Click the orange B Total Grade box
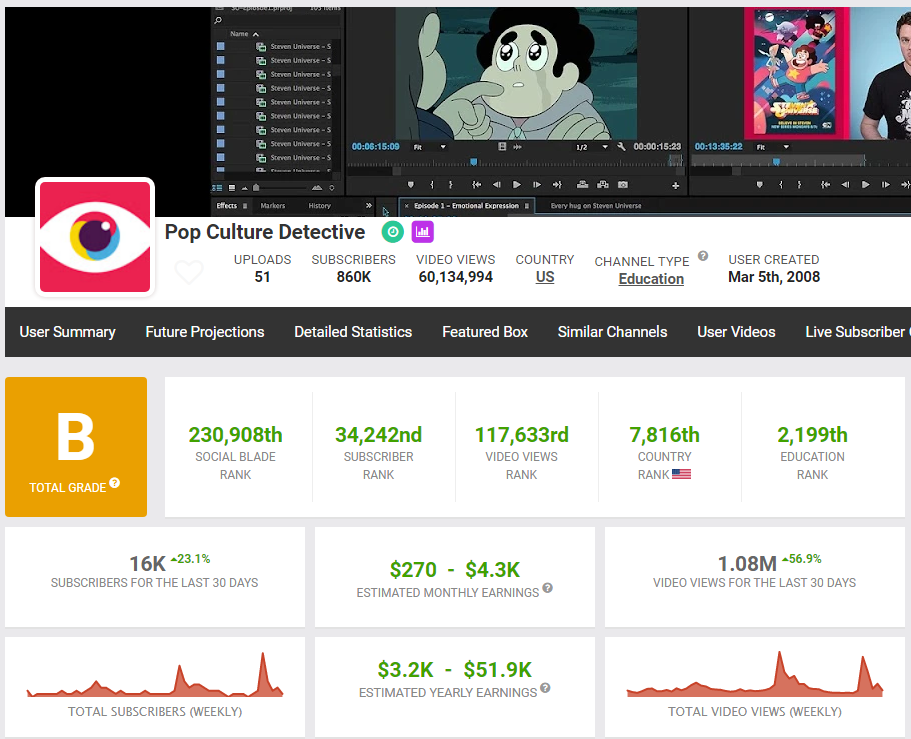 [x=76, y=447]
